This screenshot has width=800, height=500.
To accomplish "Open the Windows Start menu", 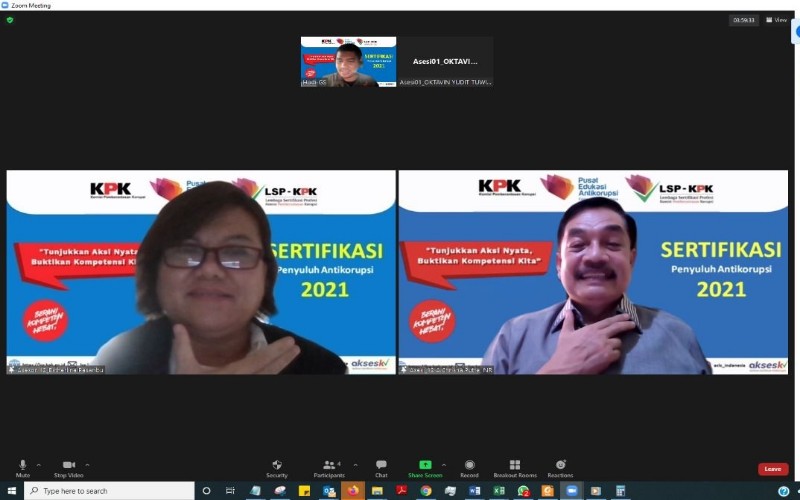I will (x=11, y=491).
